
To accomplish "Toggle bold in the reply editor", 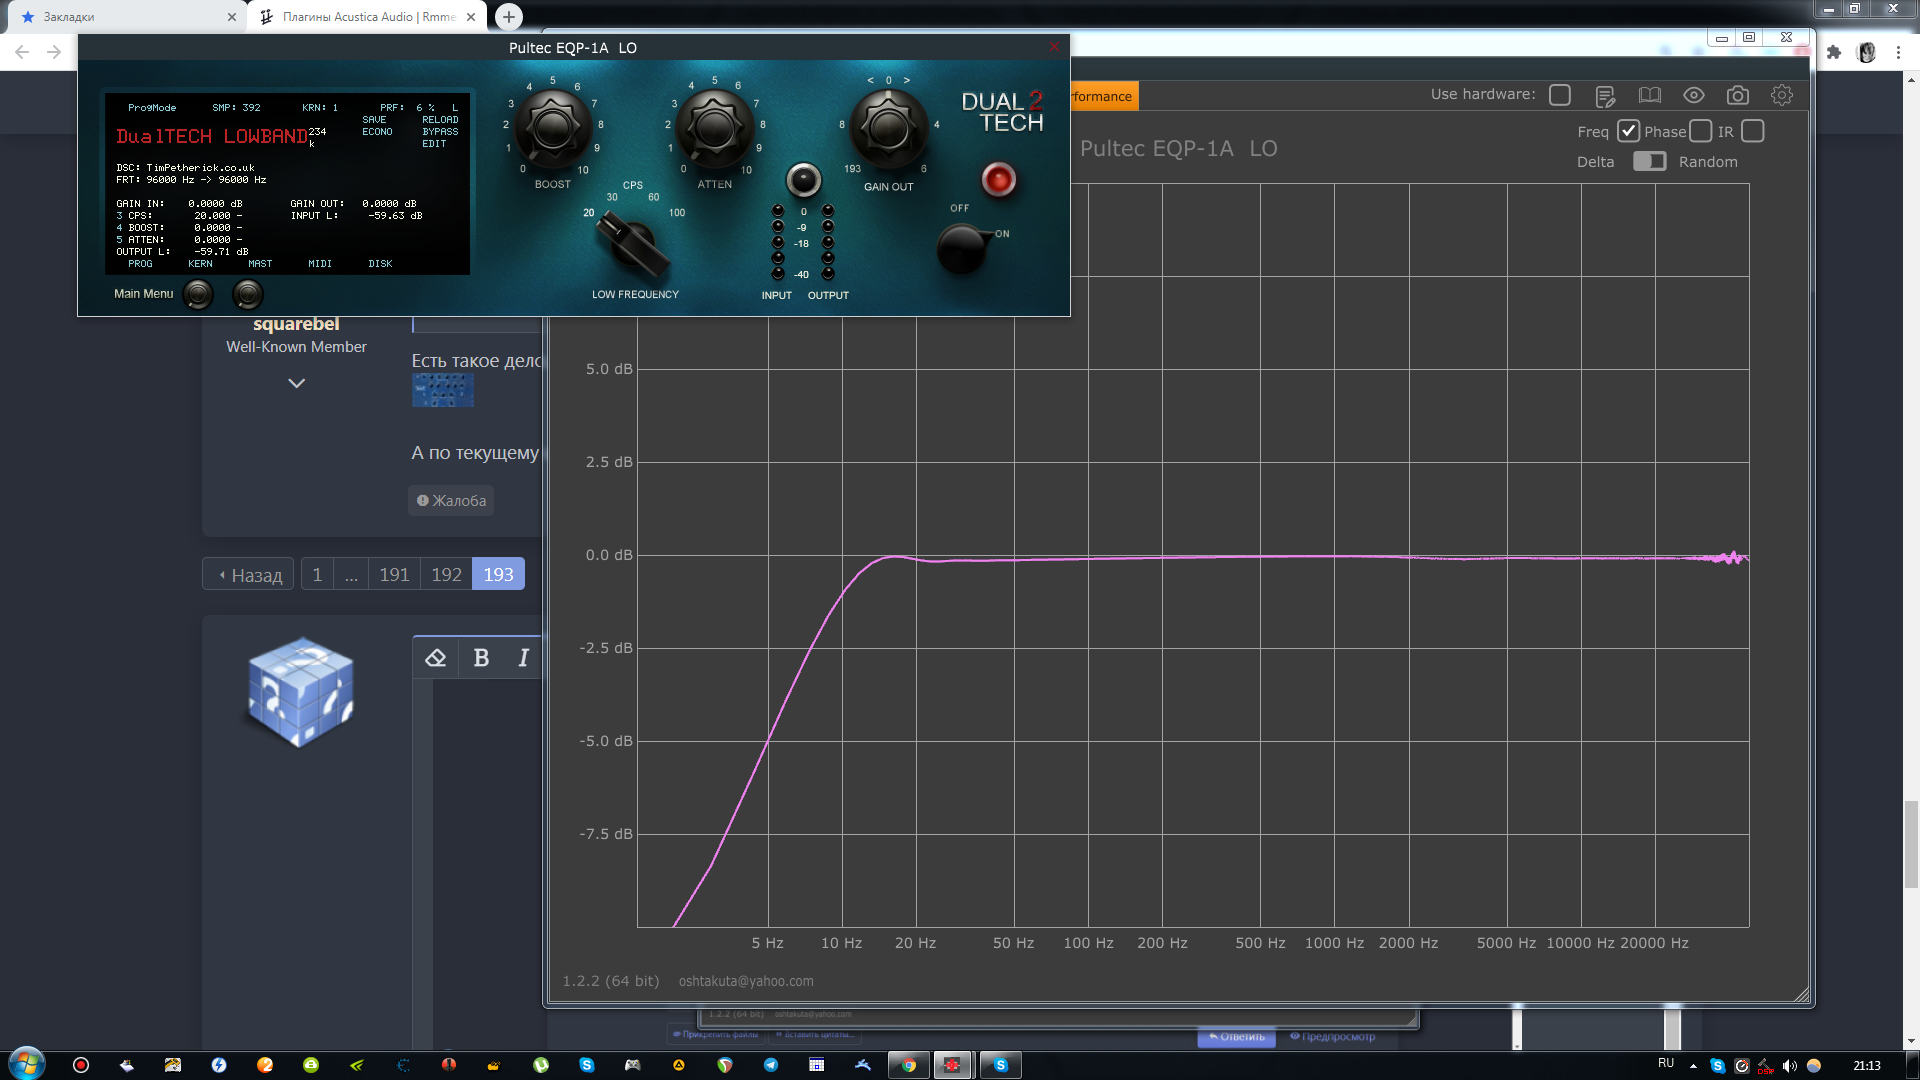I will click(x=481, y=658).
